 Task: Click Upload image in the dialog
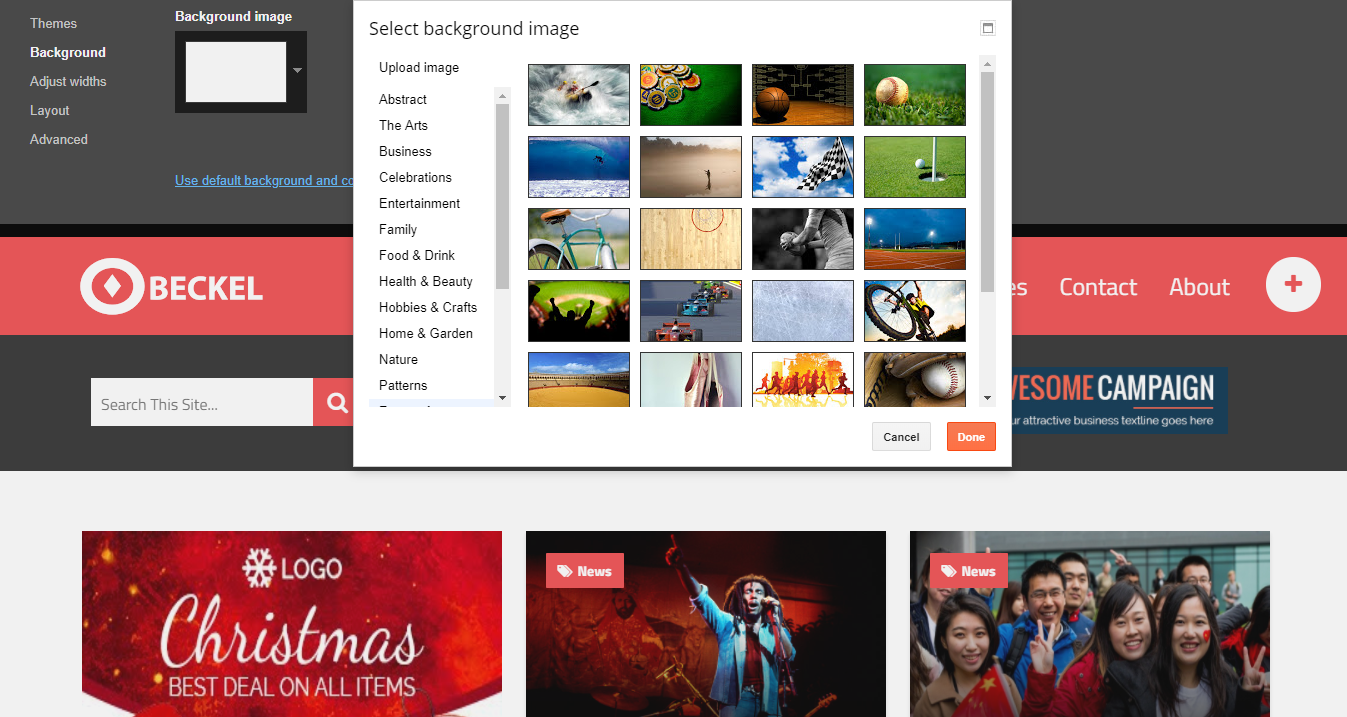tap(419, 68)
